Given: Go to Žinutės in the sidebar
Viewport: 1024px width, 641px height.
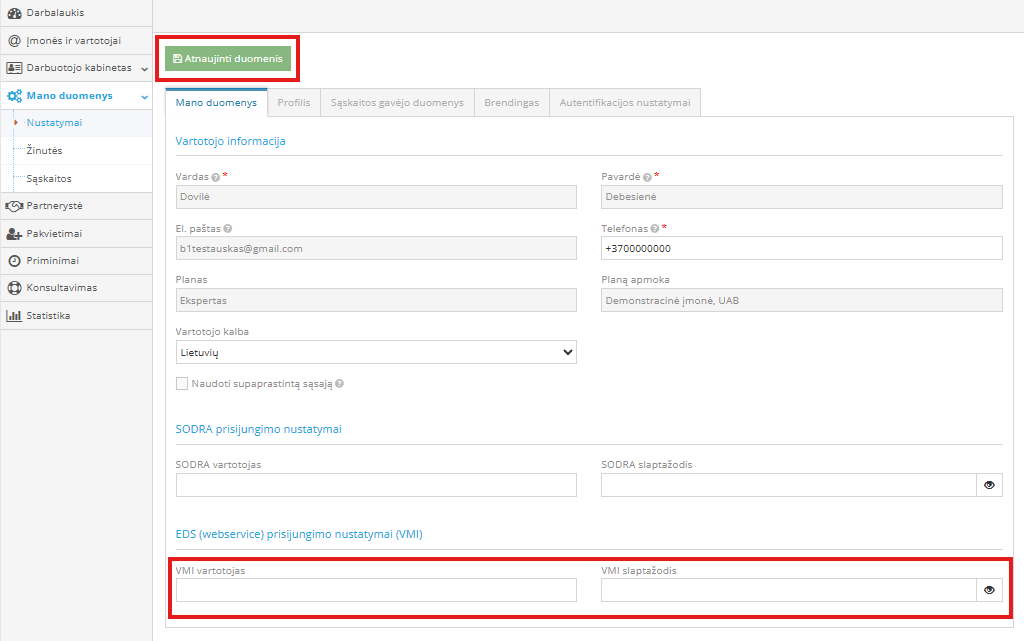Looking at the screenshot, I should 44,151.
